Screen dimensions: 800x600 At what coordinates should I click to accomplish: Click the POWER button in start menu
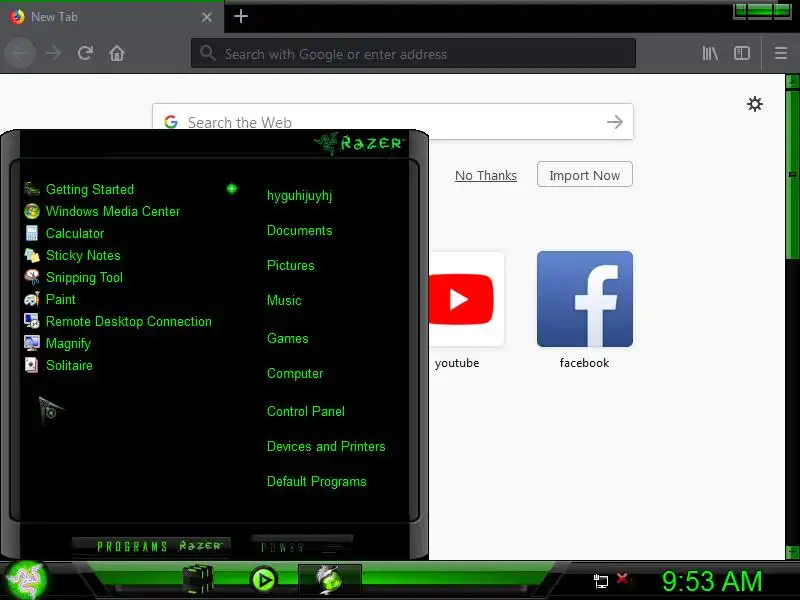(302, 546)
